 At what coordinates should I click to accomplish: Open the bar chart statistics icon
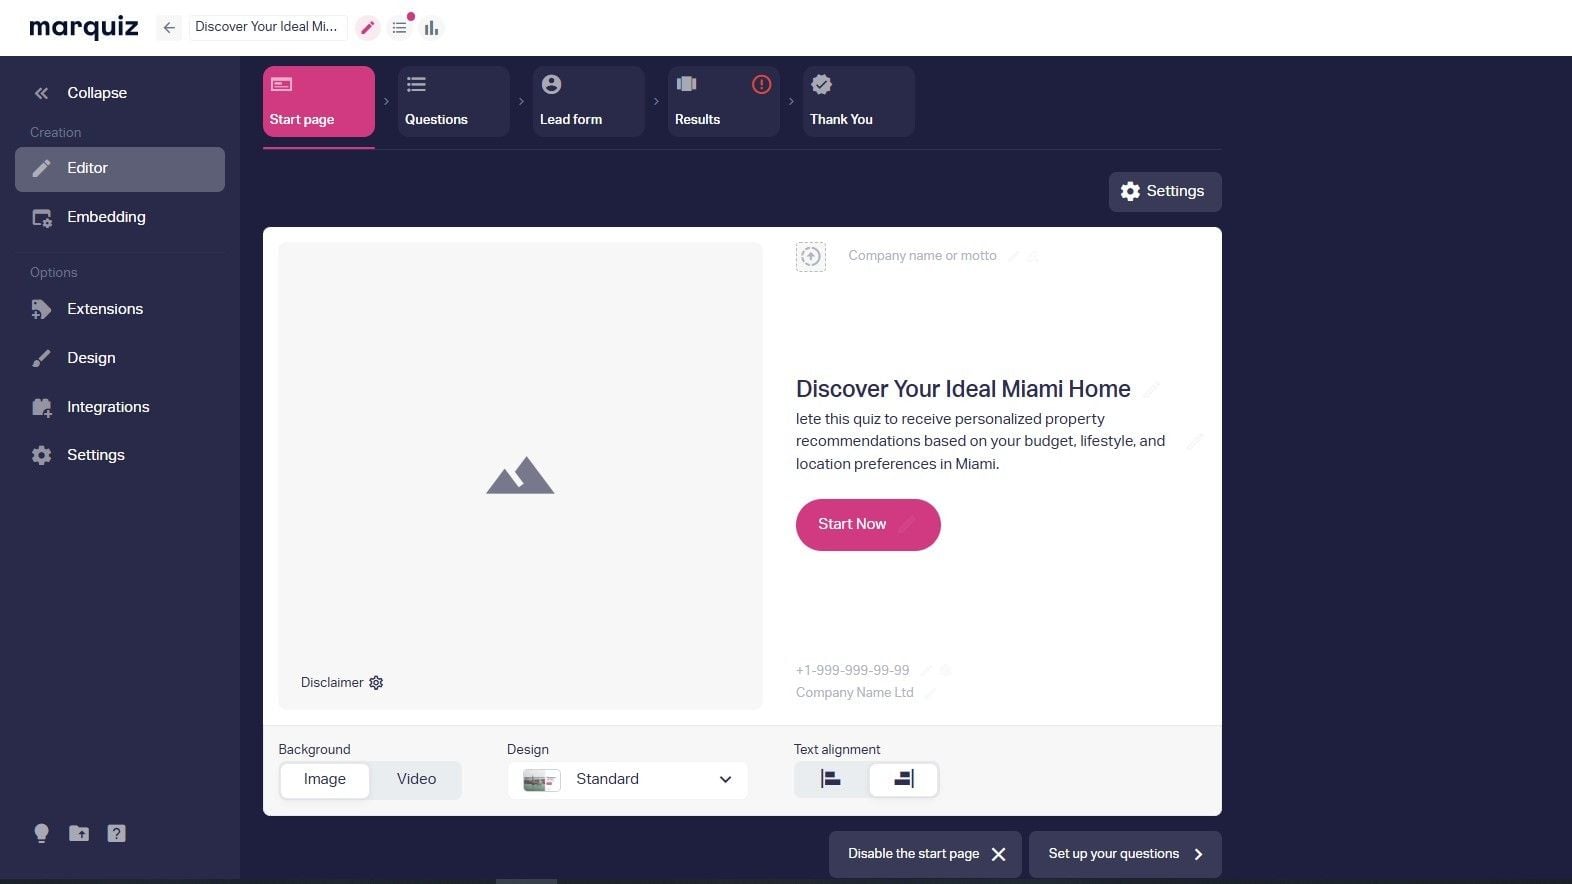(x=431, y=28)
